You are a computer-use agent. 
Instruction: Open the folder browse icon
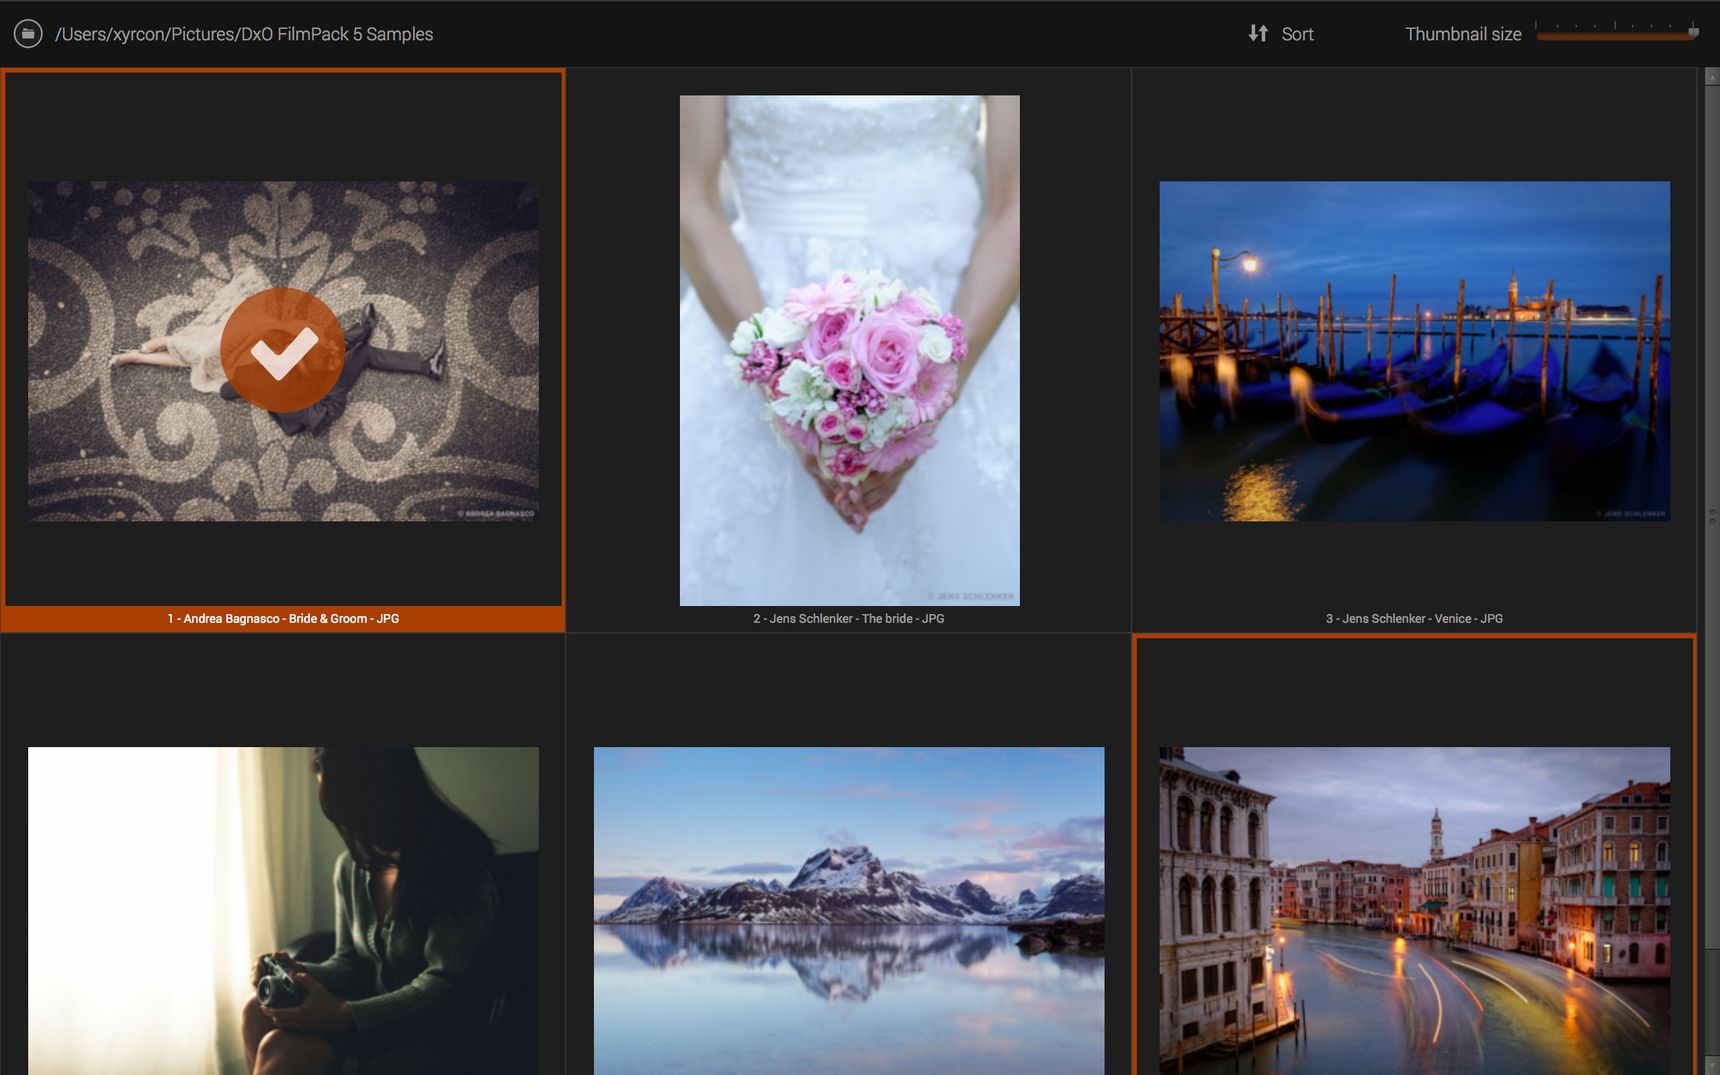click(x=28, y=34)
